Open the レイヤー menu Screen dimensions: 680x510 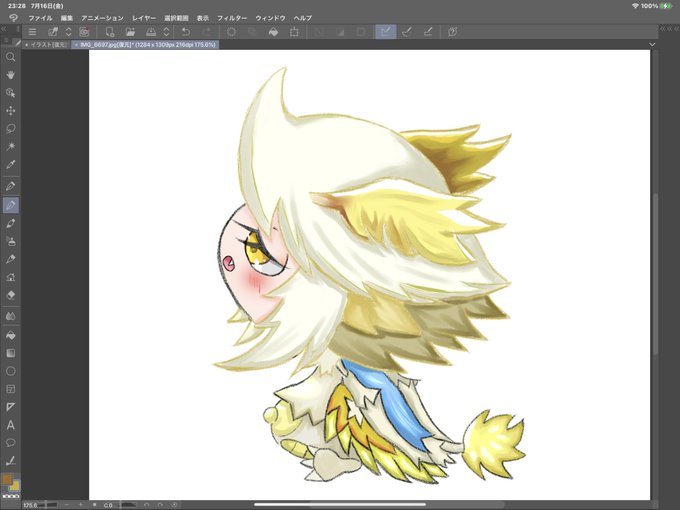[x=144, y=18]
